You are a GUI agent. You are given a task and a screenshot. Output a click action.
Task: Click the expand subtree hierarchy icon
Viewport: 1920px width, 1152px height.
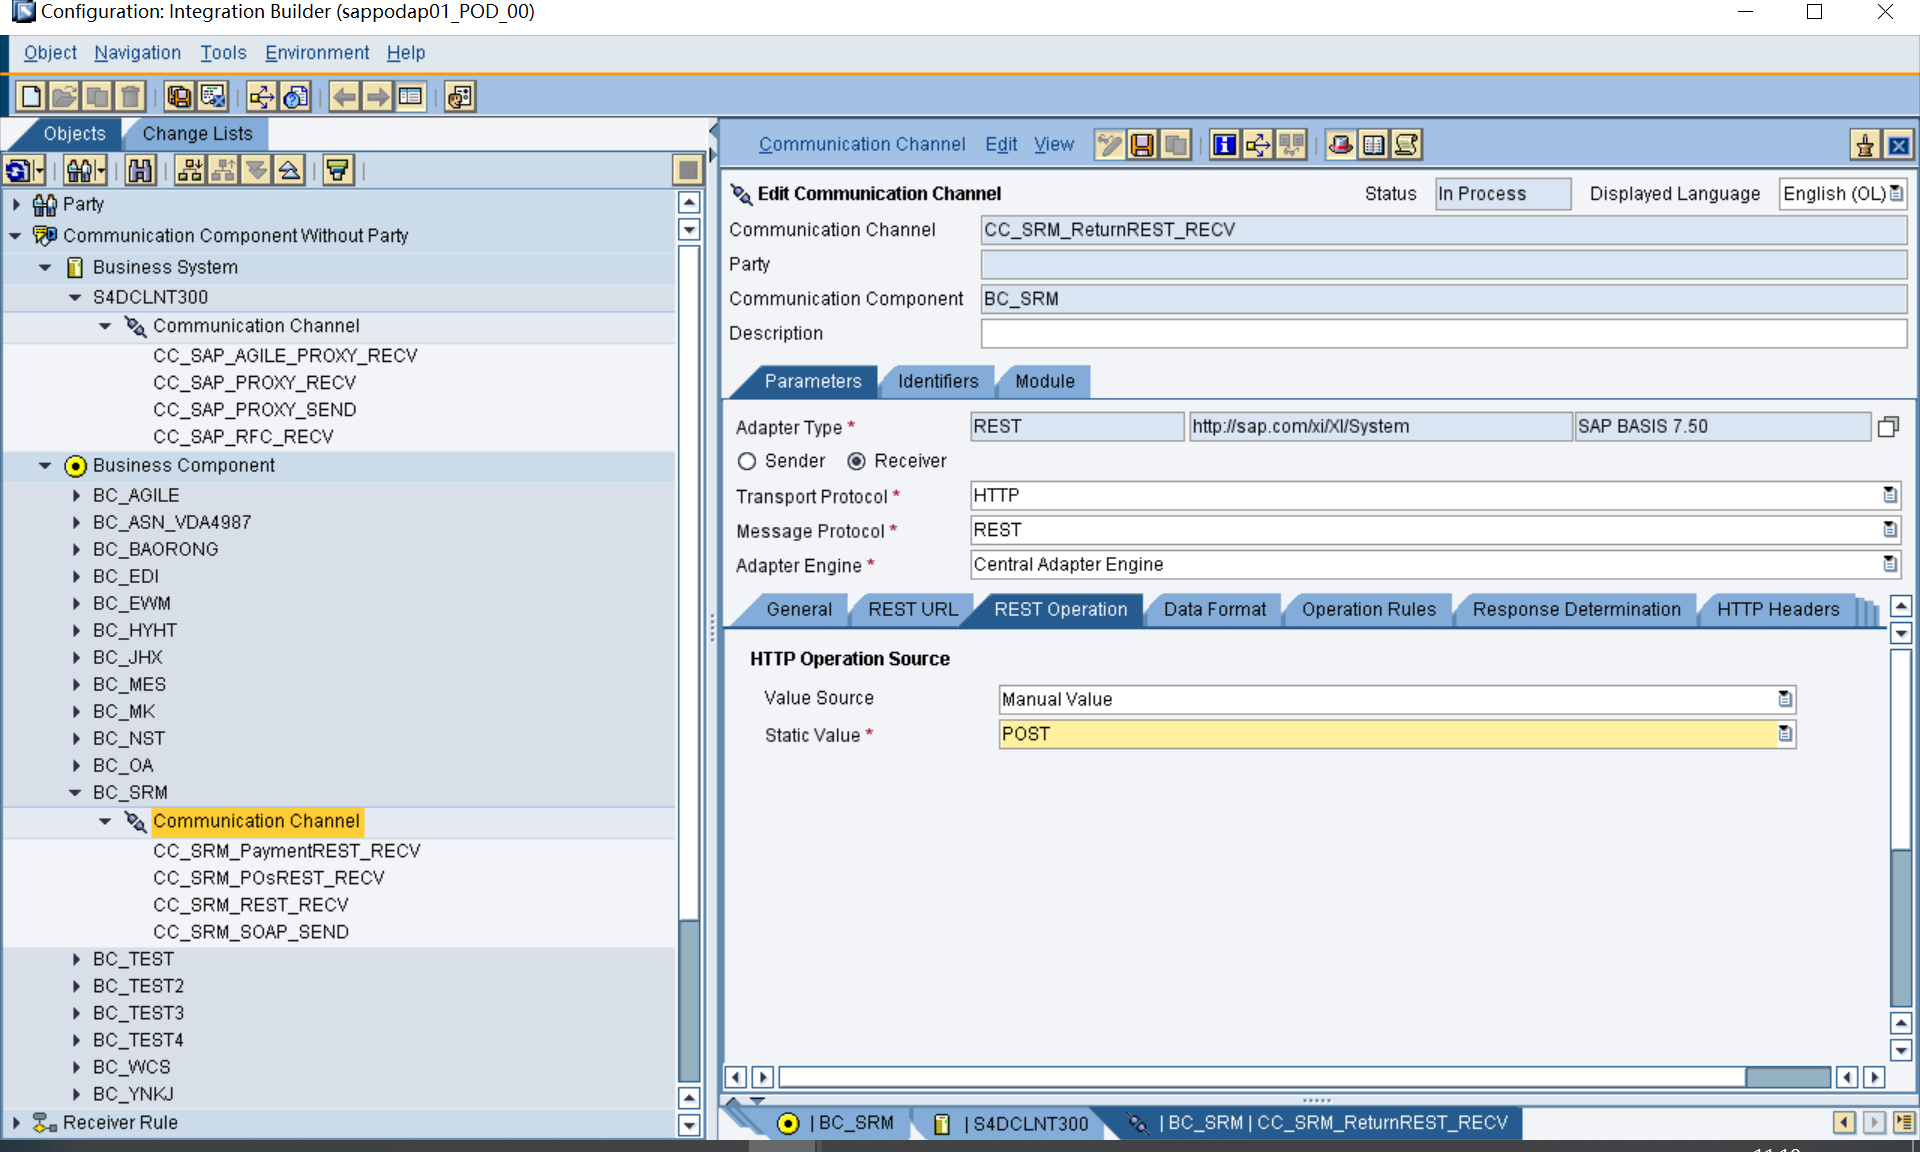click(x=189, y=171)
